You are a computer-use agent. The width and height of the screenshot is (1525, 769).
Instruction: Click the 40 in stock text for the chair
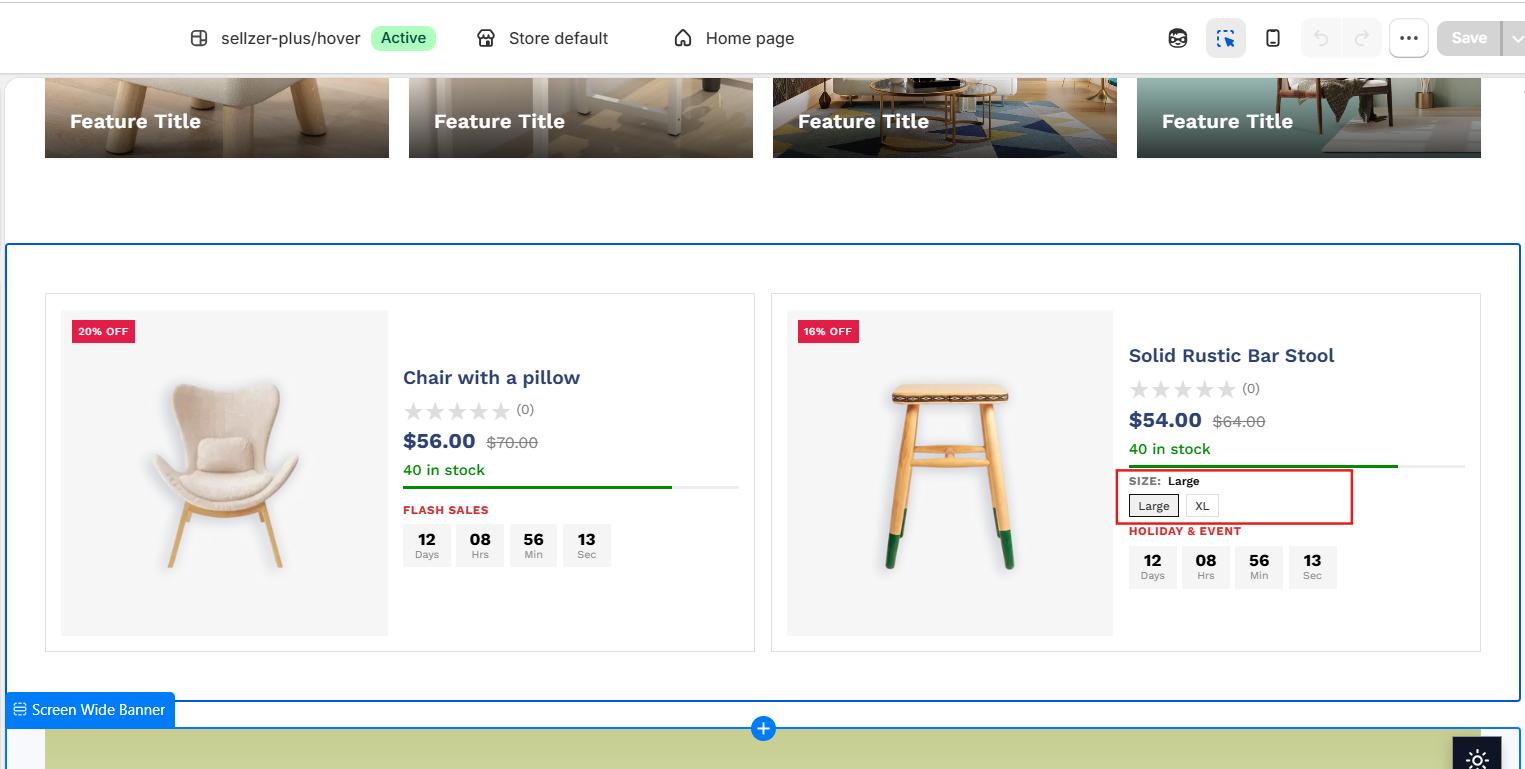(x=444, y=470)
